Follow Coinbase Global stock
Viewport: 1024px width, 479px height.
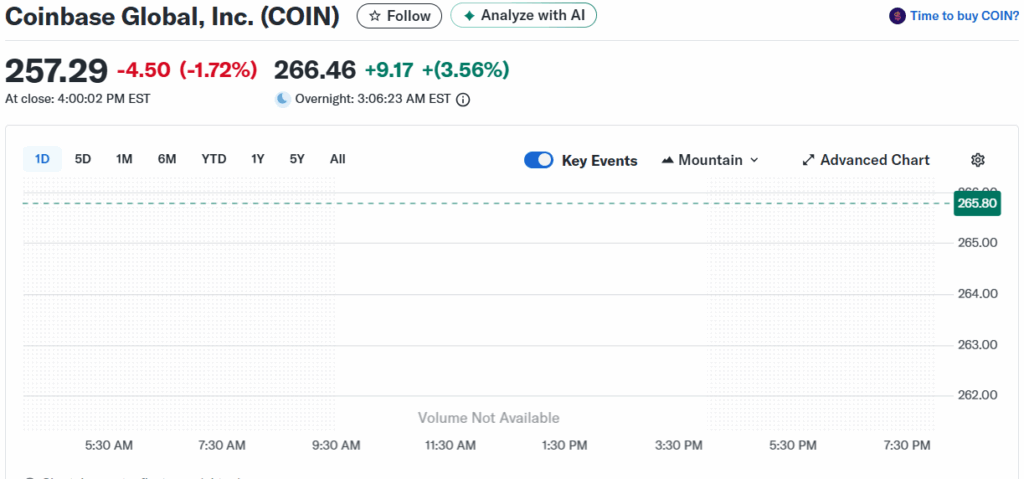400,16
